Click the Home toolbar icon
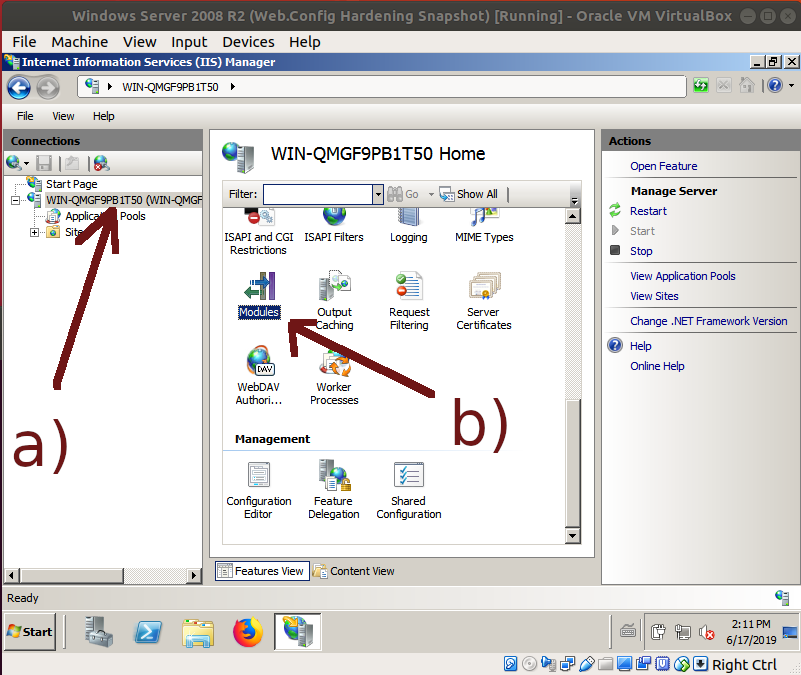 746,85
